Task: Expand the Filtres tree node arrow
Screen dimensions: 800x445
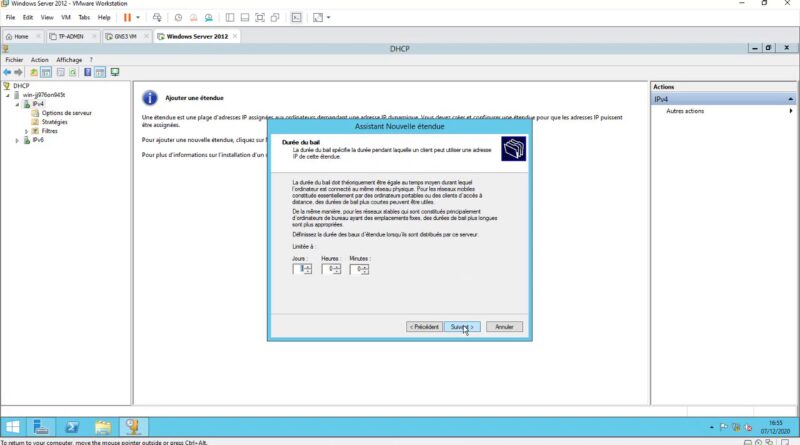Action: (x=27, y=131)
